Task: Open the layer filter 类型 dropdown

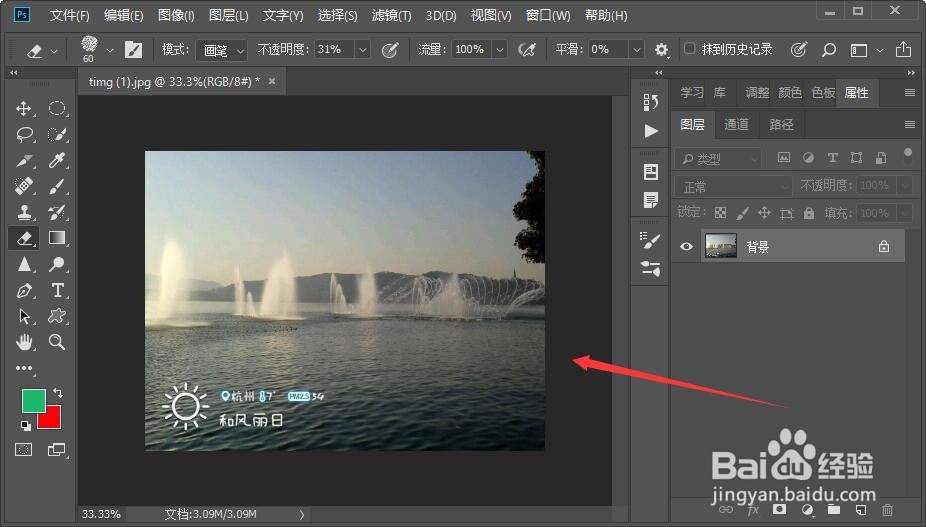Action: pos(718,158)
